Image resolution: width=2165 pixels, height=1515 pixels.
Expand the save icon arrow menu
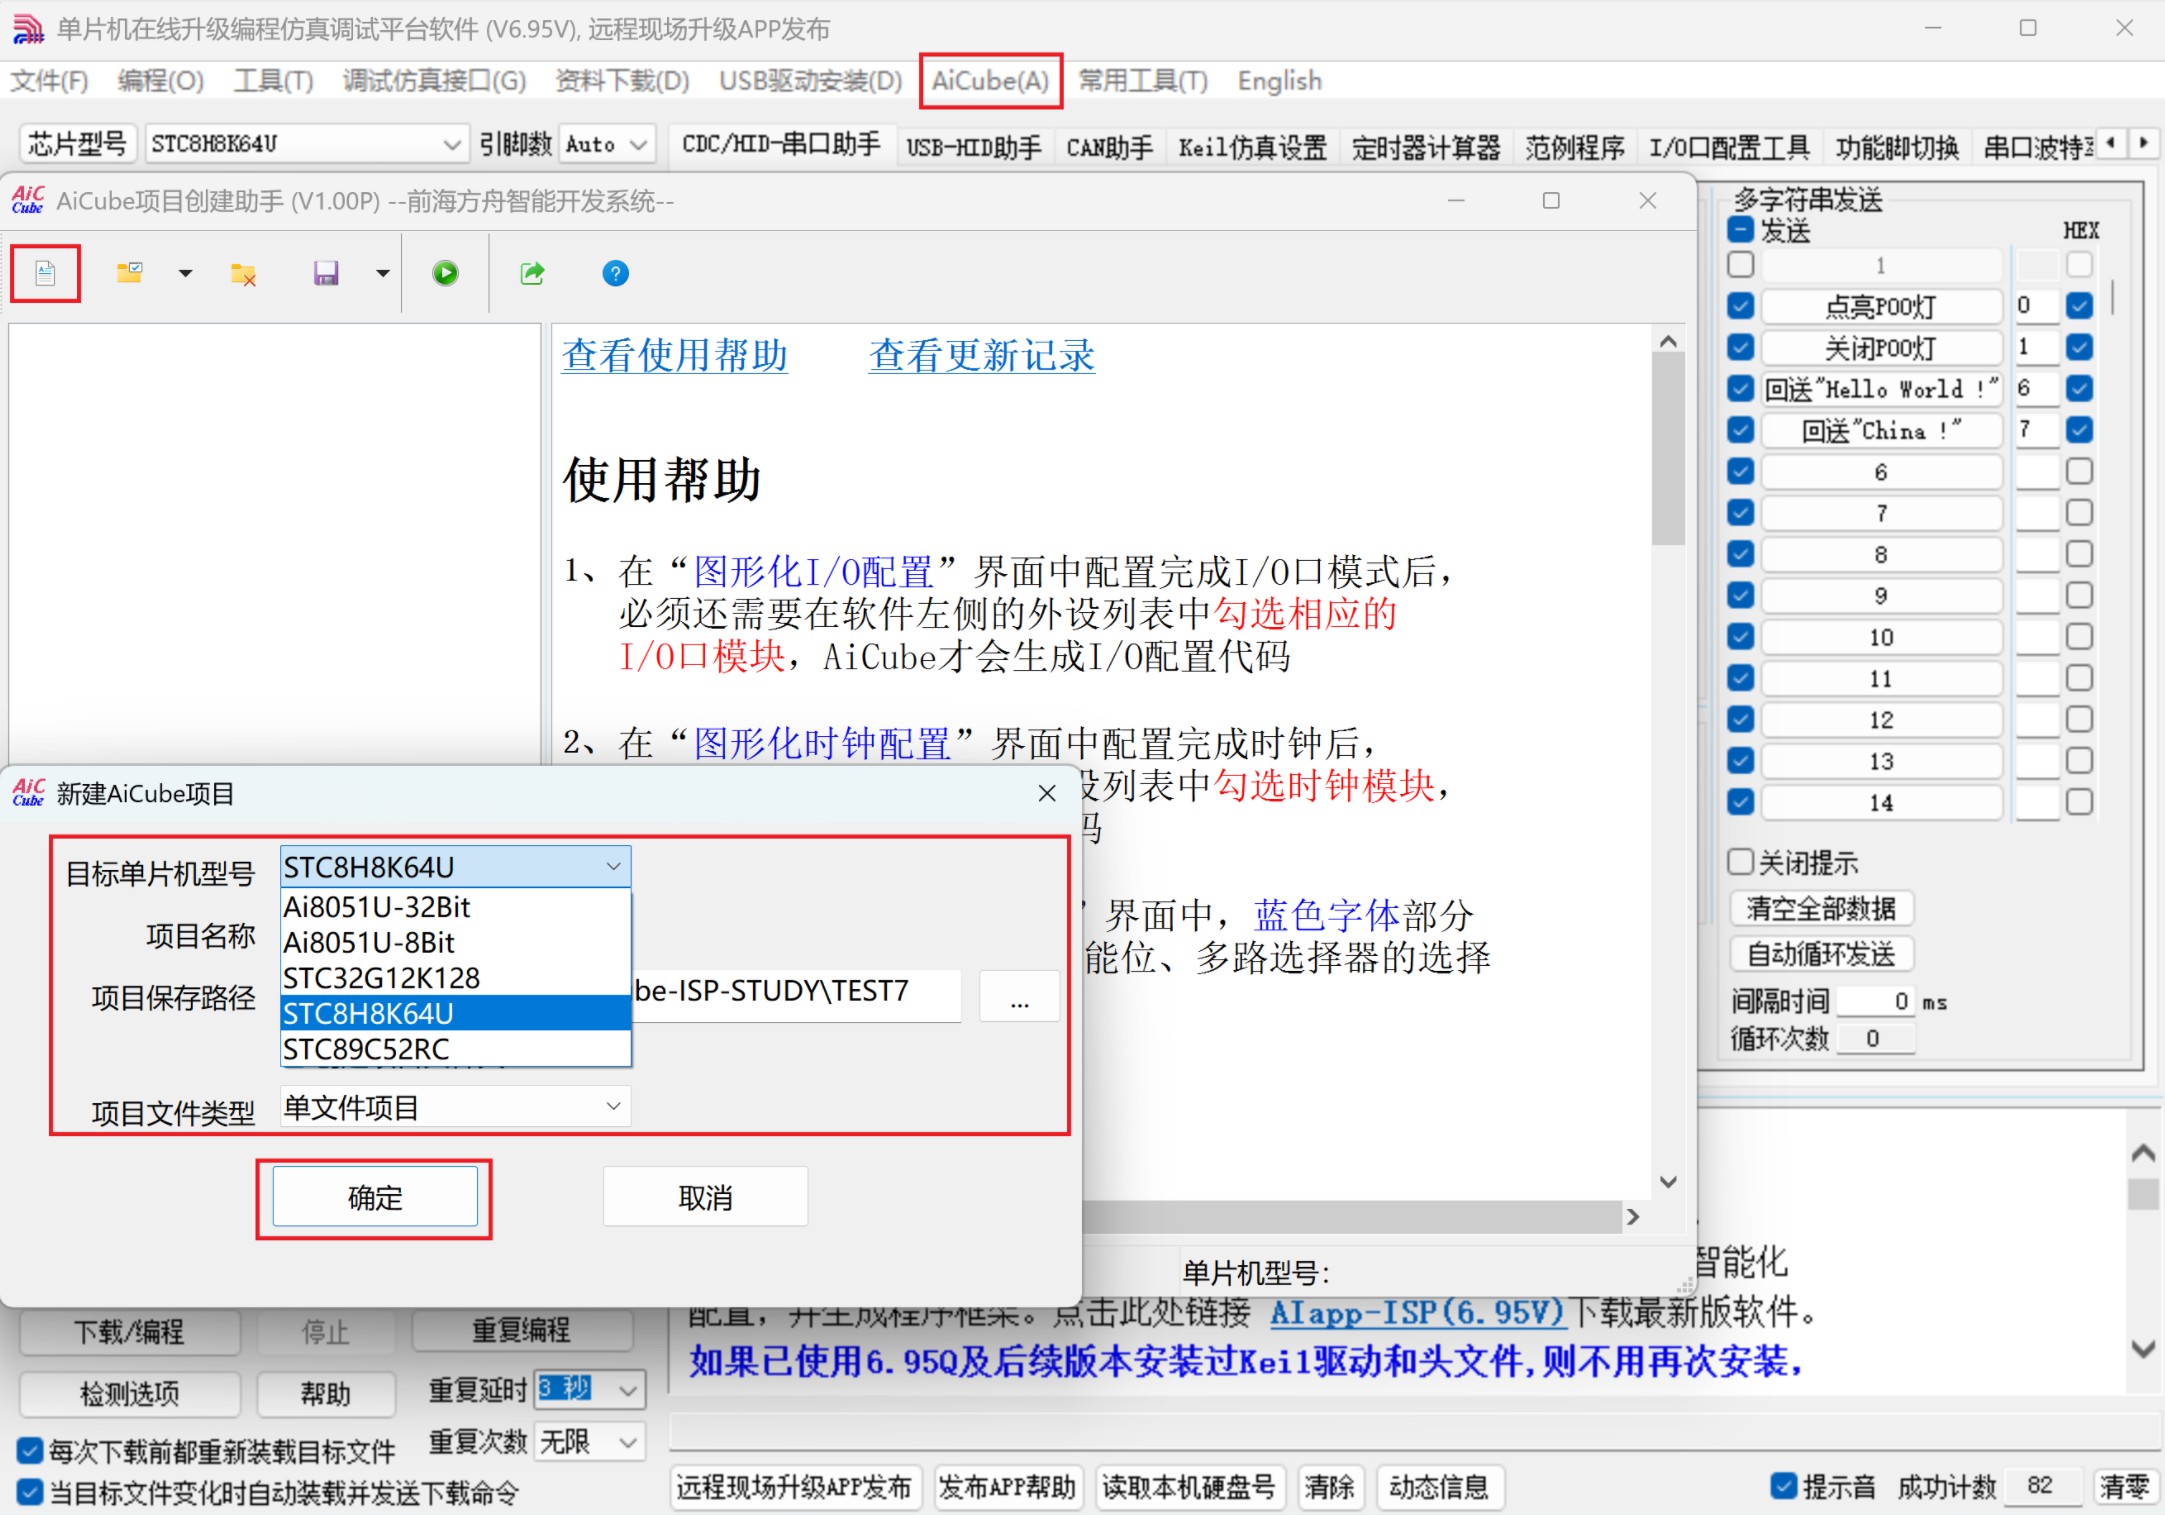tap(382, 273)
